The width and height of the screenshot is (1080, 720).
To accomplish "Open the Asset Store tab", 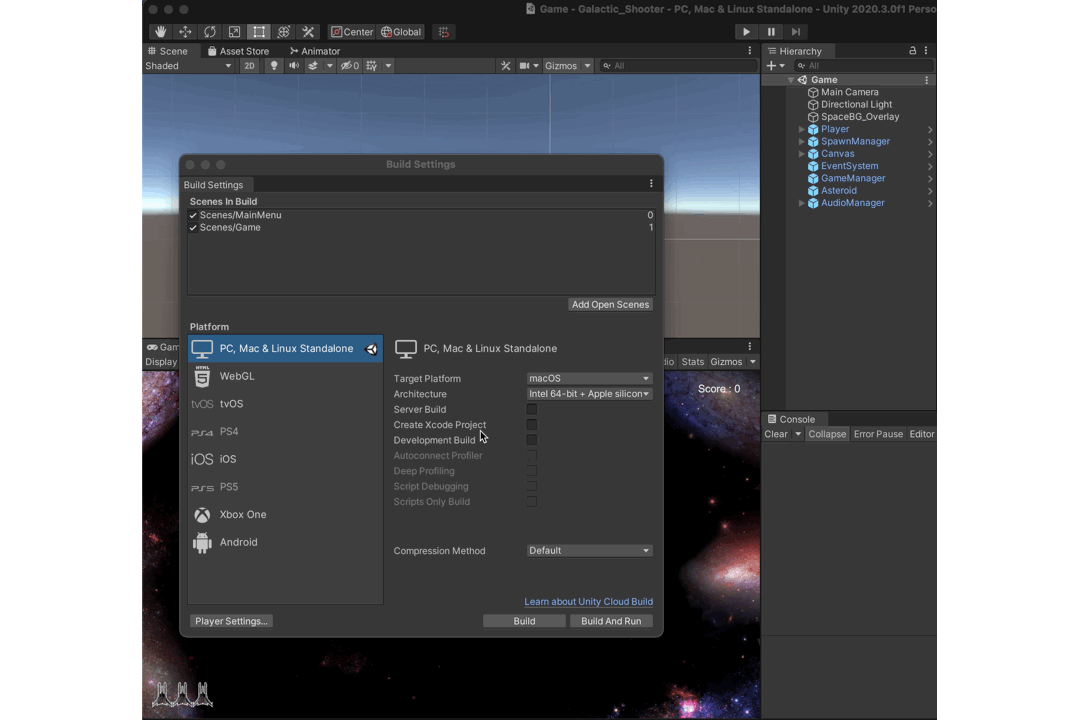I will pyautogui.click(x=238, y=51).
